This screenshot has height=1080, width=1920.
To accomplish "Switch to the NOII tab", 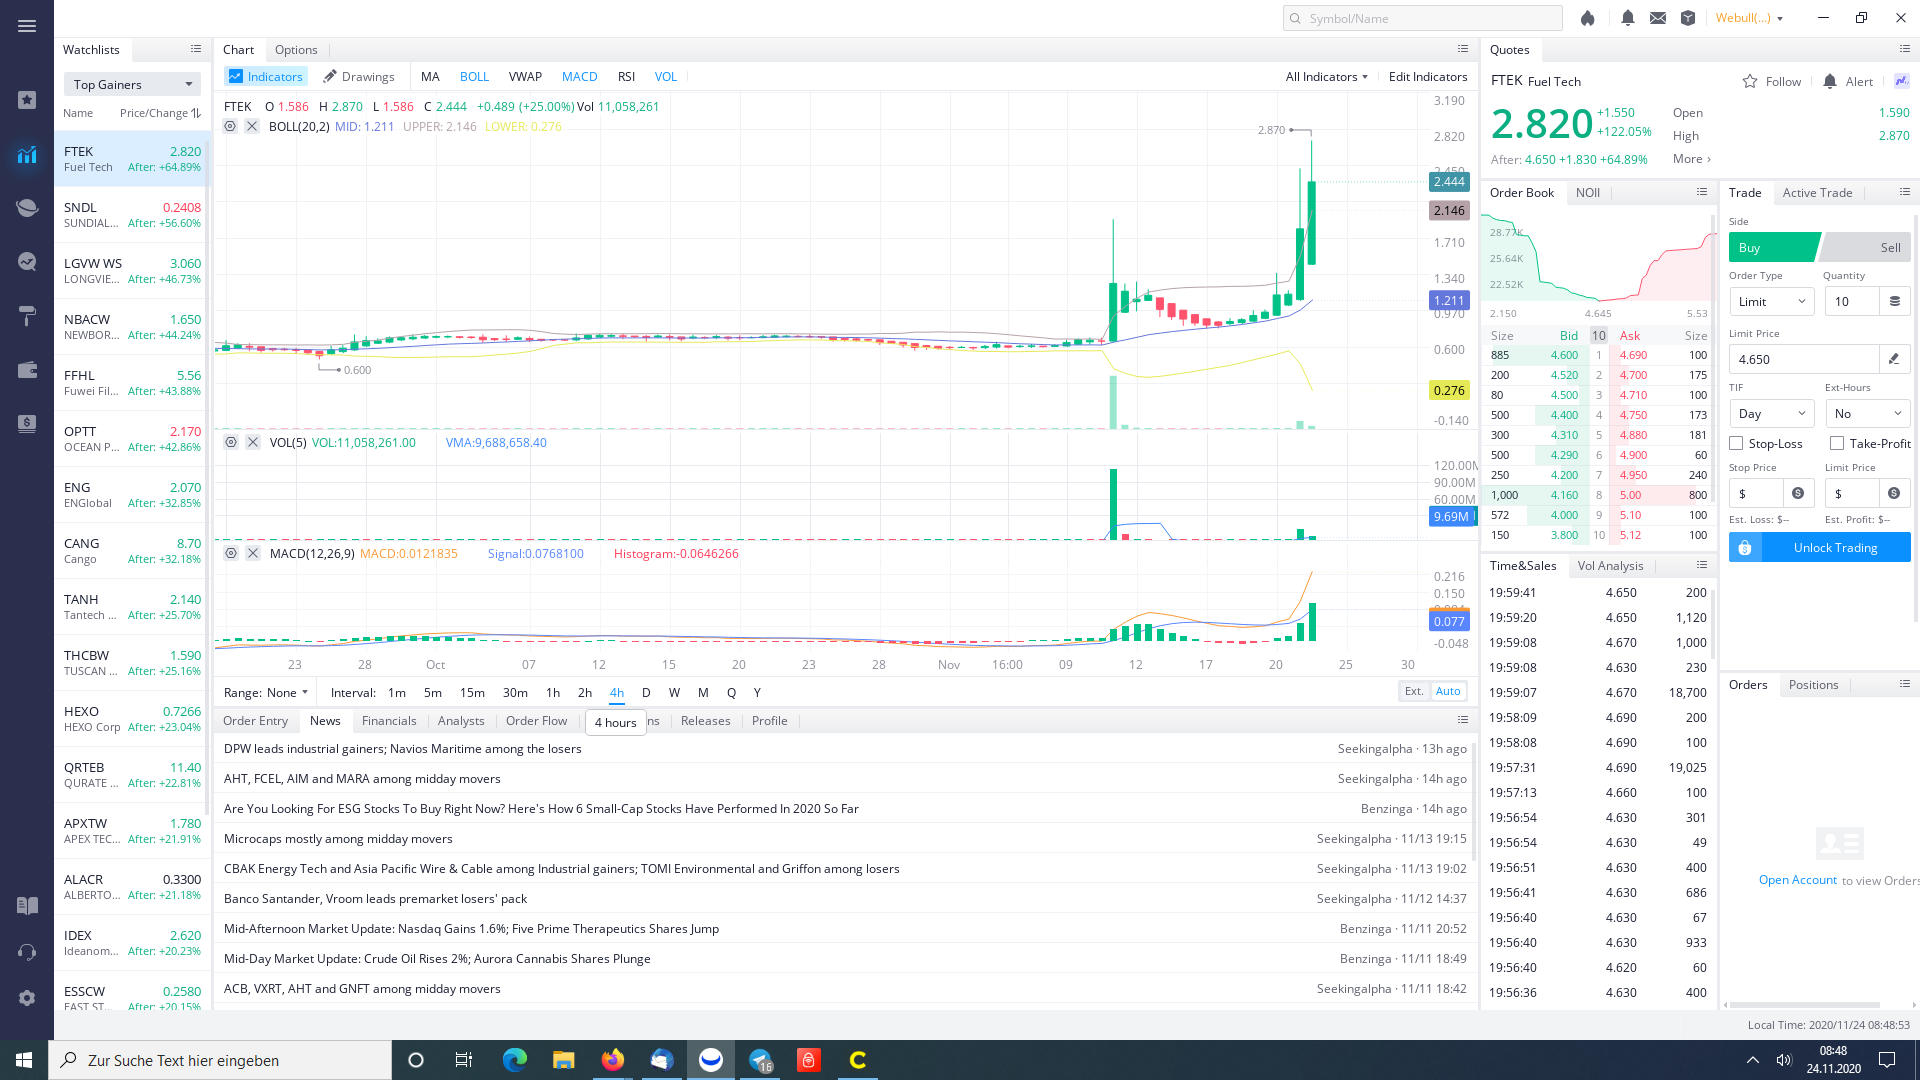I will coord(1588,192).
